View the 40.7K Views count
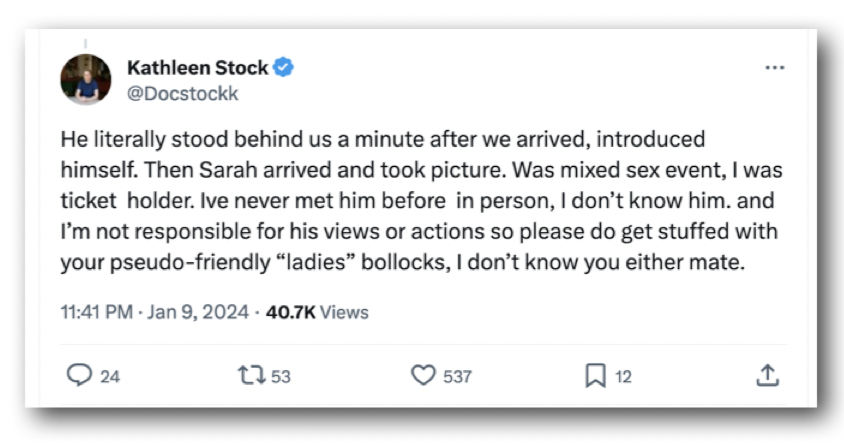 290,312
